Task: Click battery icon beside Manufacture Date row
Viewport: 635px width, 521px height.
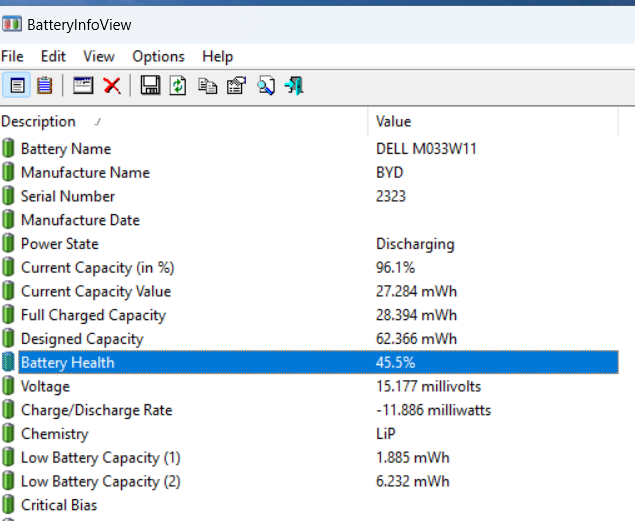Action: pyautogui.click(x=8, y=219)
